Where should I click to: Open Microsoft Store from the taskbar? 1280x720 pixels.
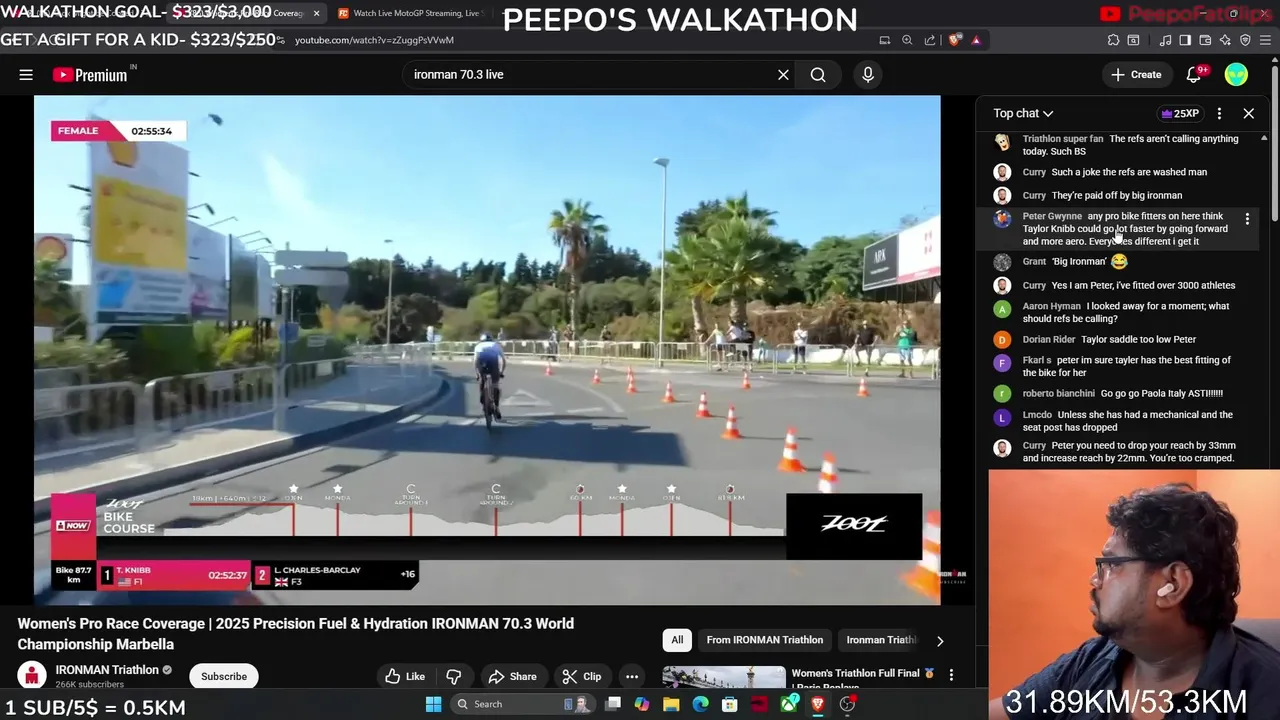730,704
